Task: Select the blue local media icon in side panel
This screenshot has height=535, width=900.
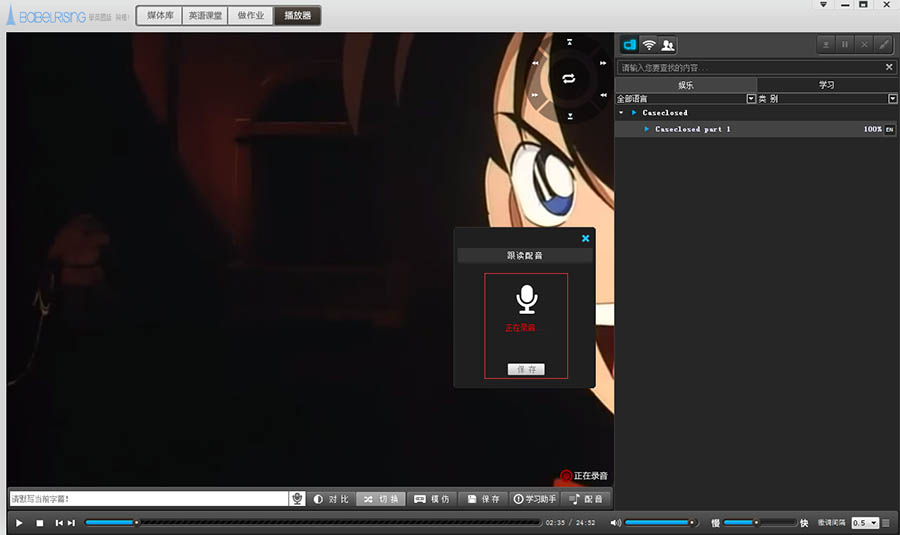Action: [630, 45]
